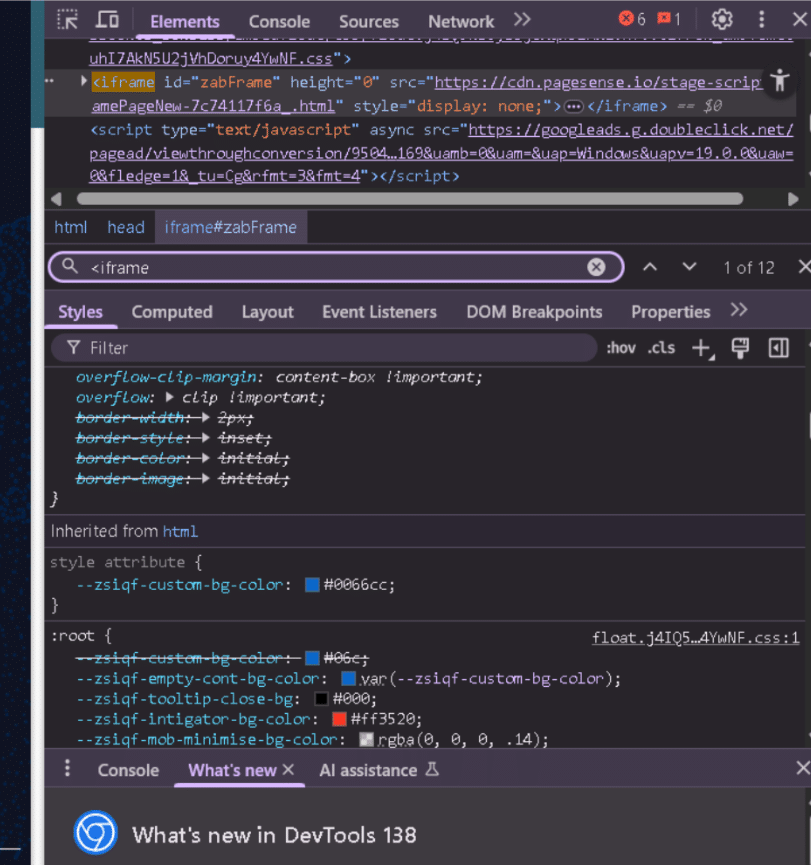The image size is (811, 865).
Task: Toggle the computed styles sidebar icon
Action: 779,348
